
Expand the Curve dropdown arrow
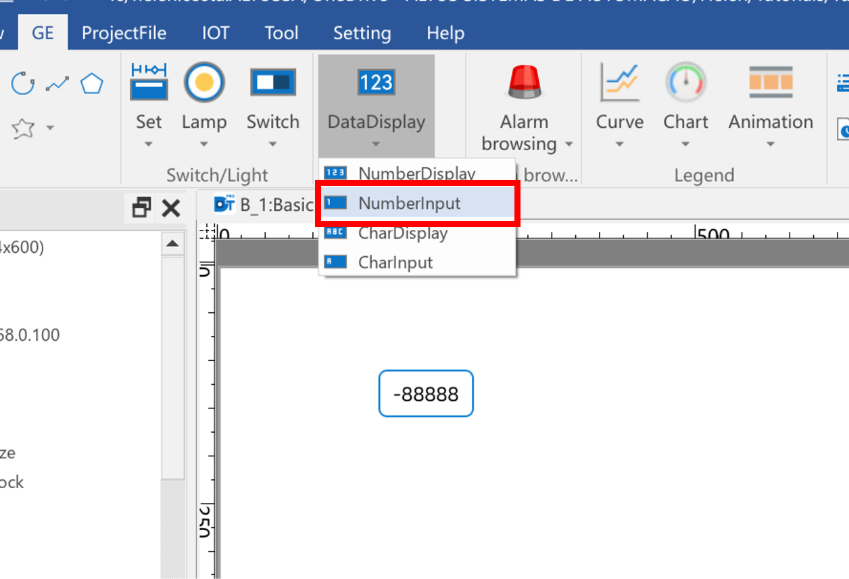click(x=619, y=144)
